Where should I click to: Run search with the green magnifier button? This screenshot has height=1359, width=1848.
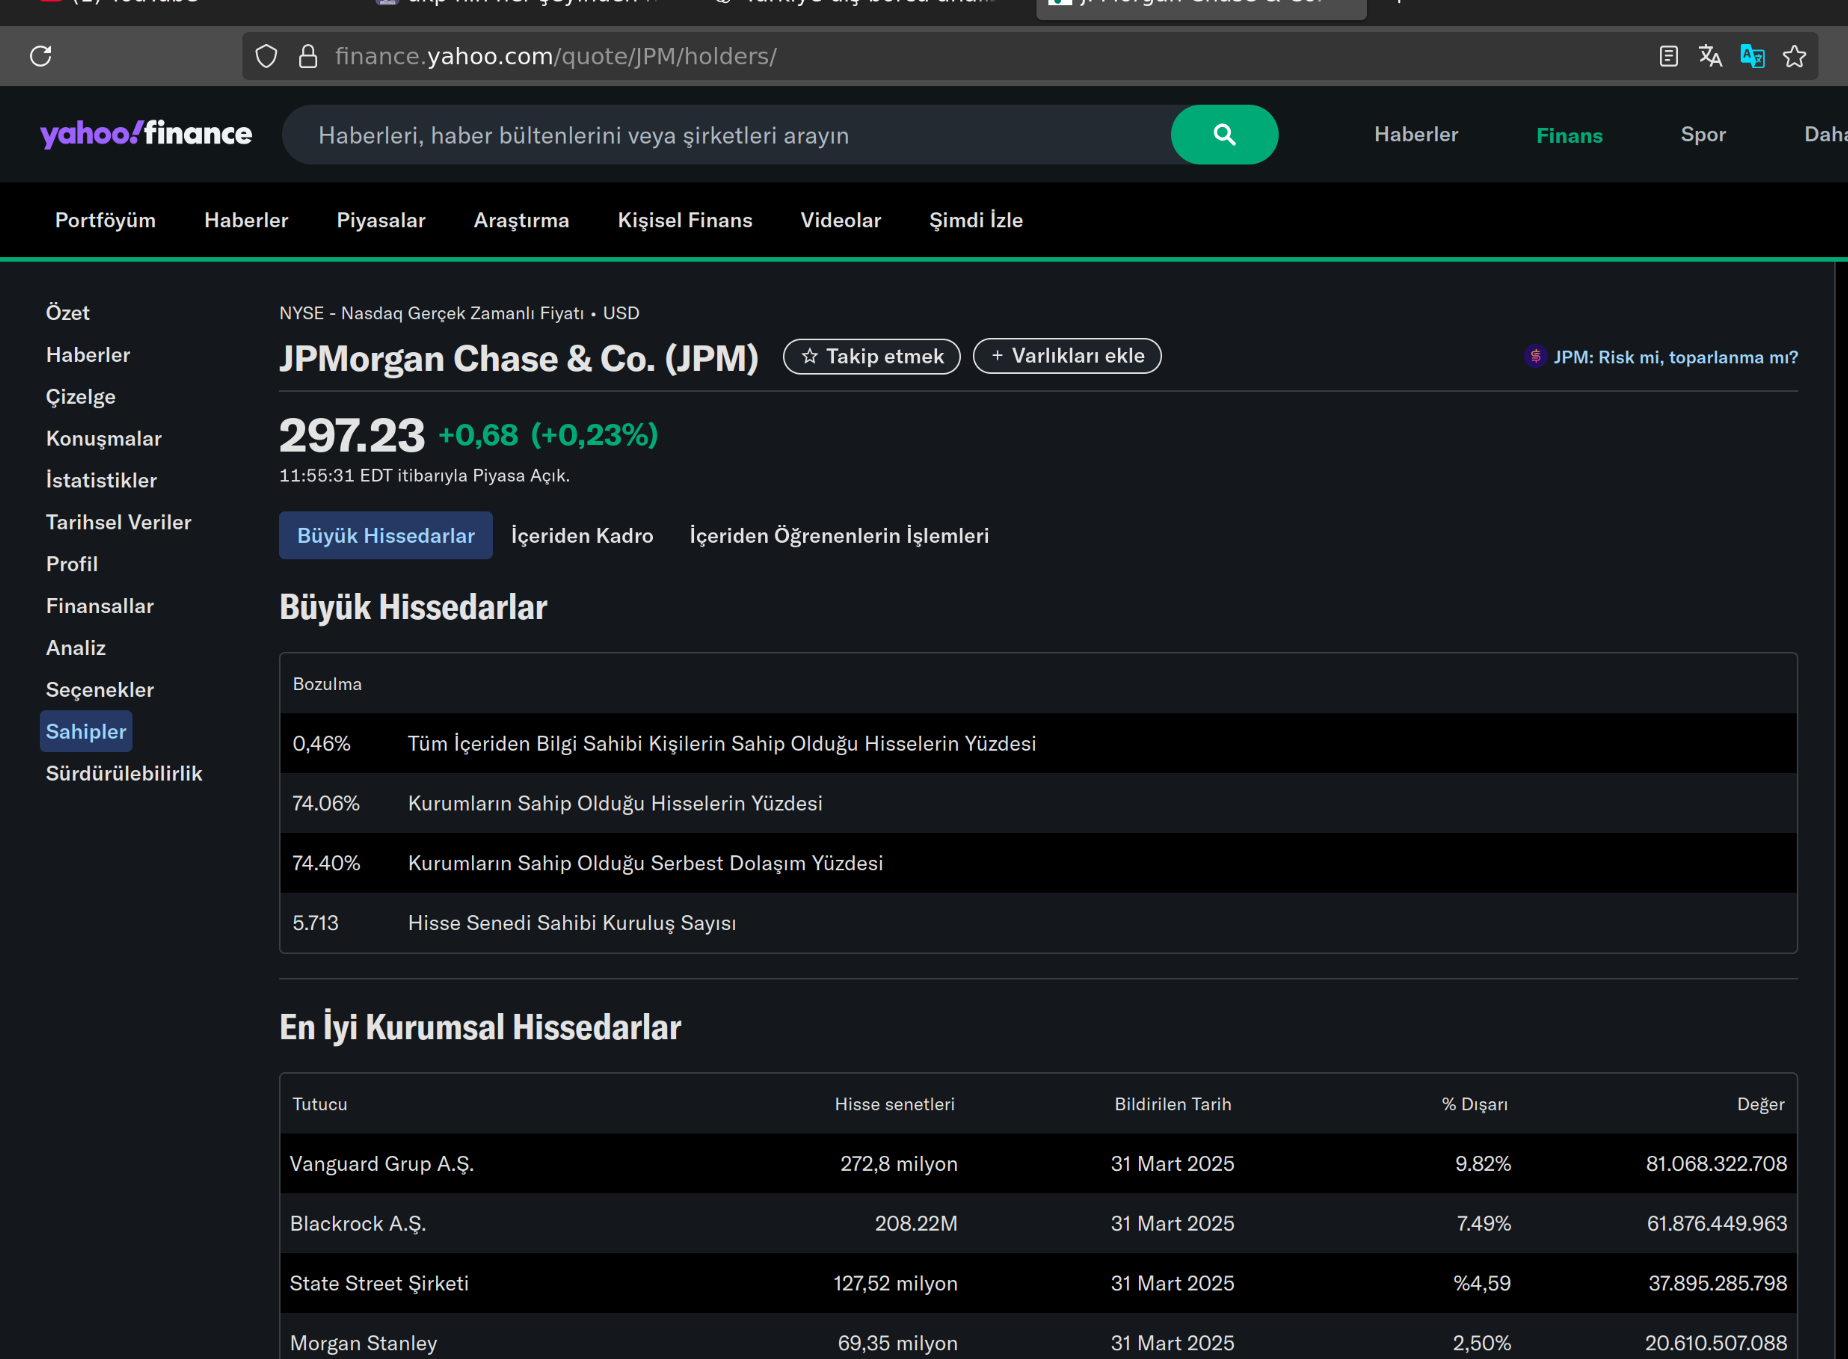[1224, 134]
